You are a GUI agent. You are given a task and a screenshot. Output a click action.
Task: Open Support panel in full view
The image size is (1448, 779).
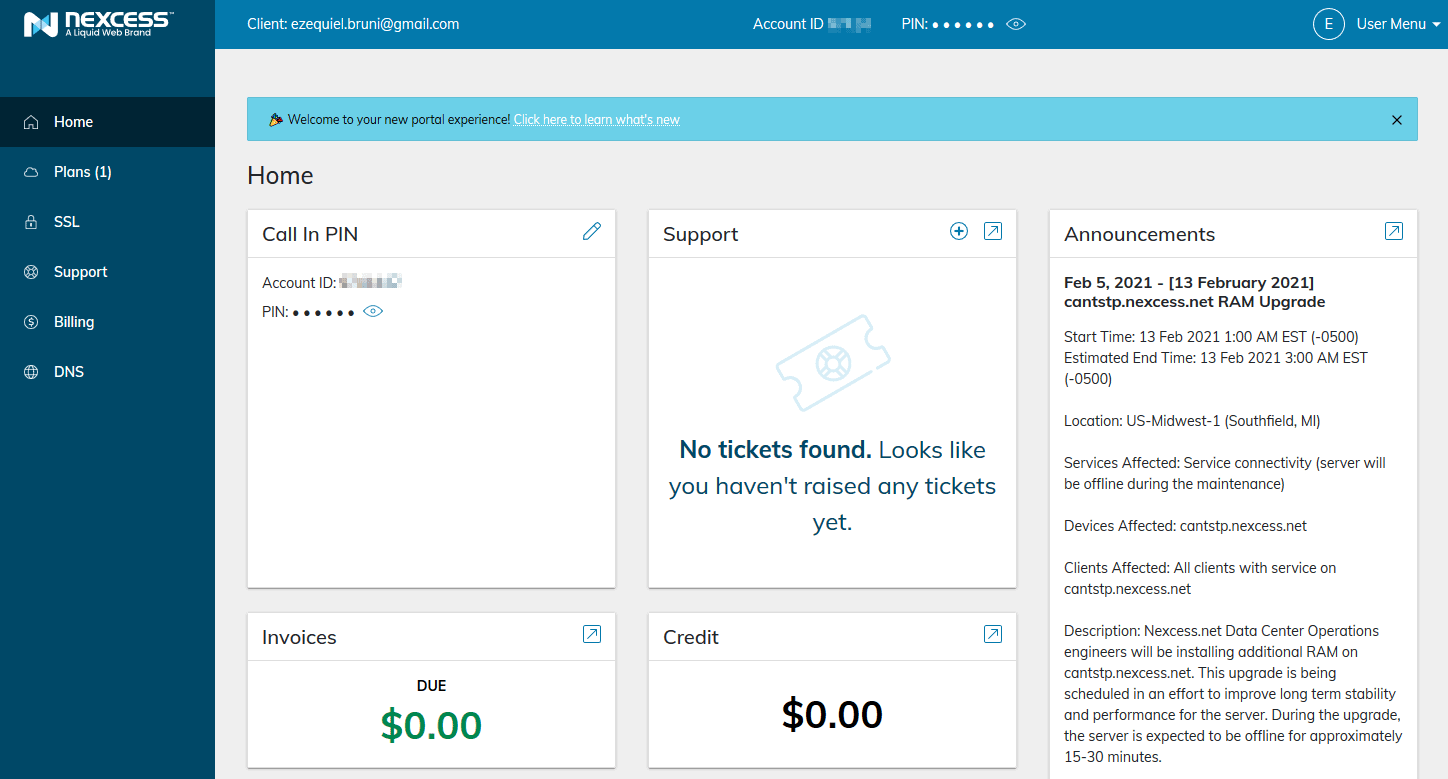[x=993, y=232]
